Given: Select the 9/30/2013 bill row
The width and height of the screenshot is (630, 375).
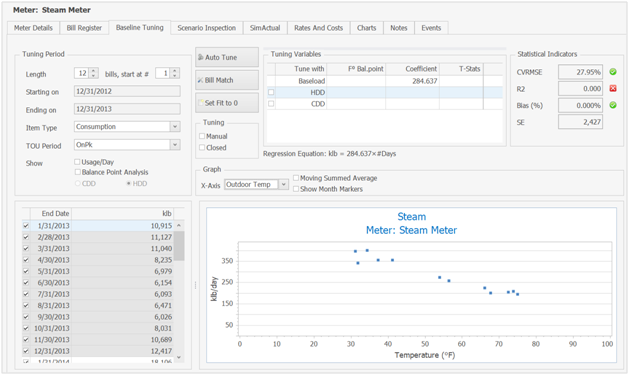Looking at the screenshot, I should 98,317.
